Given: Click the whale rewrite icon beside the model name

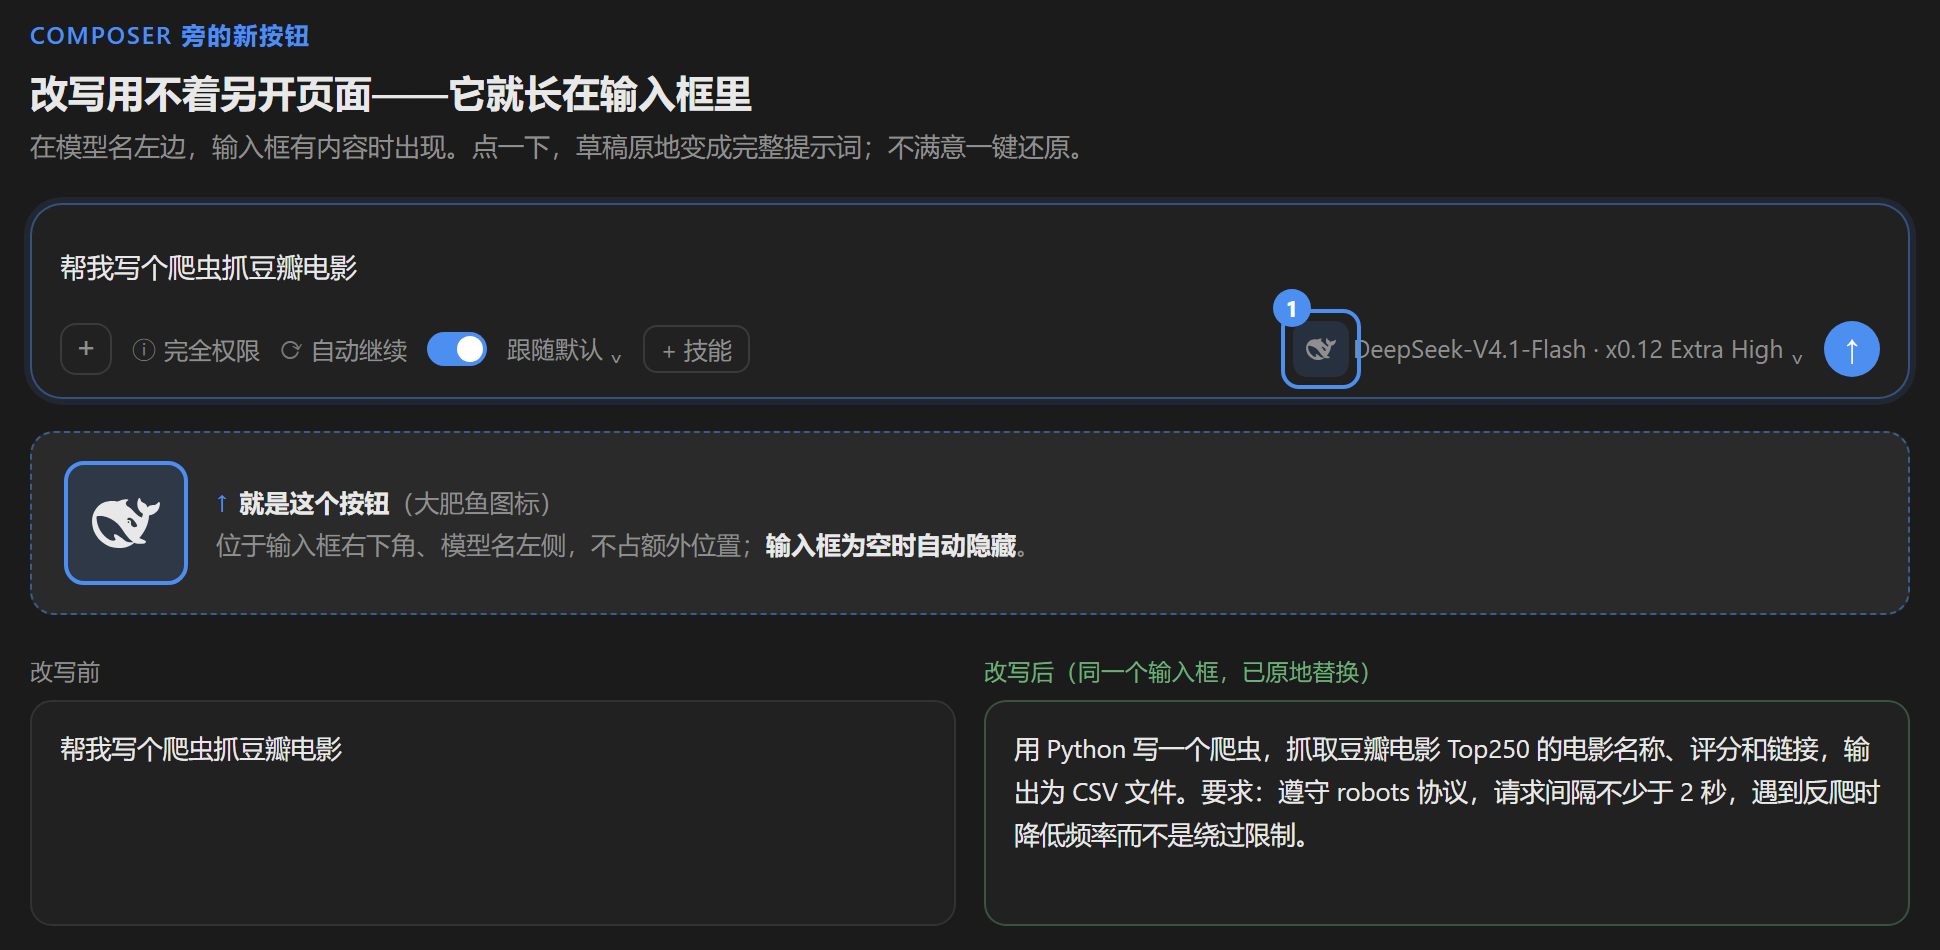Looking at the screenshot, I should pos(1320,349).
